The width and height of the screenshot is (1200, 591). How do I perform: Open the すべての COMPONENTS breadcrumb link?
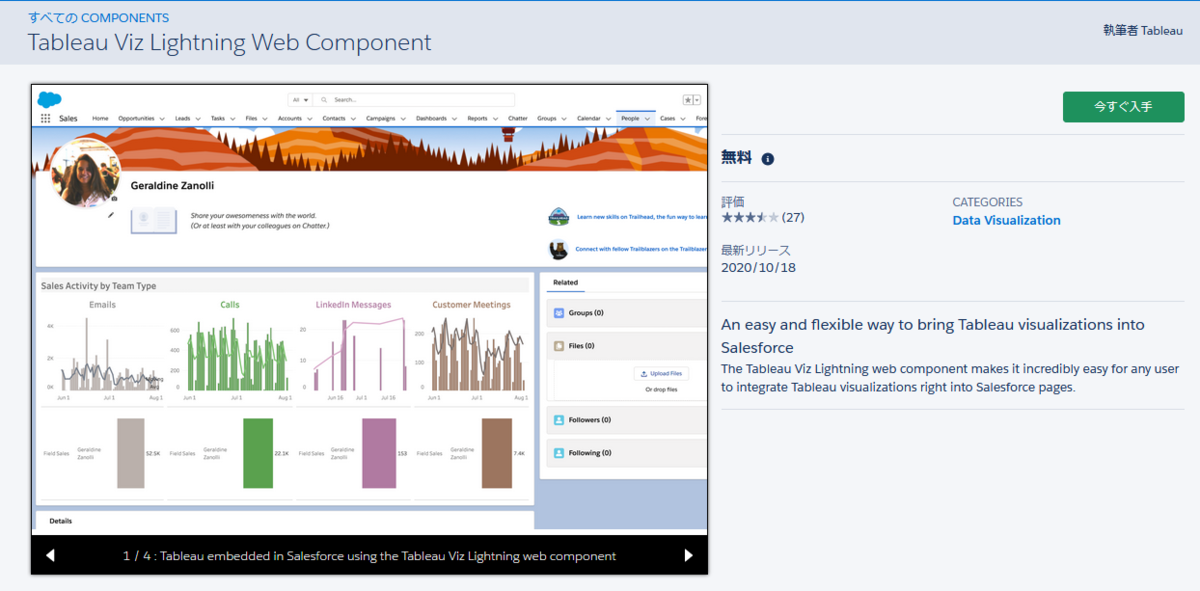click(x=98, y=18)
